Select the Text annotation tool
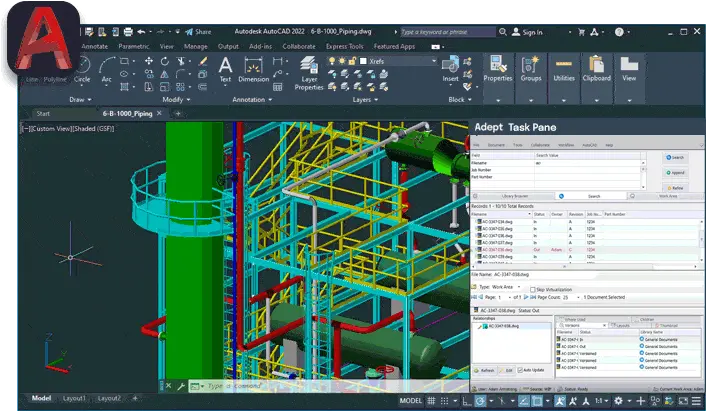706x411 pixels. pos(225,70)
